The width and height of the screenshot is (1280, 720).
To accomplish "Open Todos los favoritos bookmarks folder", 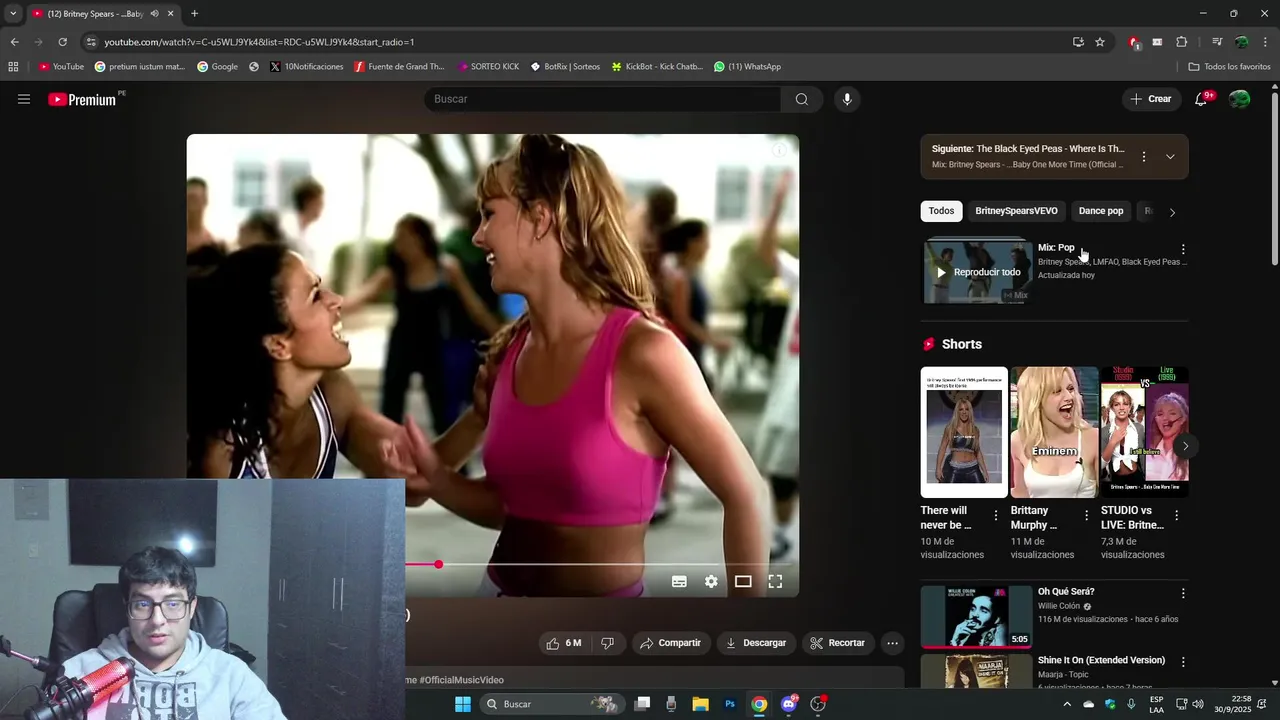I will (x=1229, y=67).
